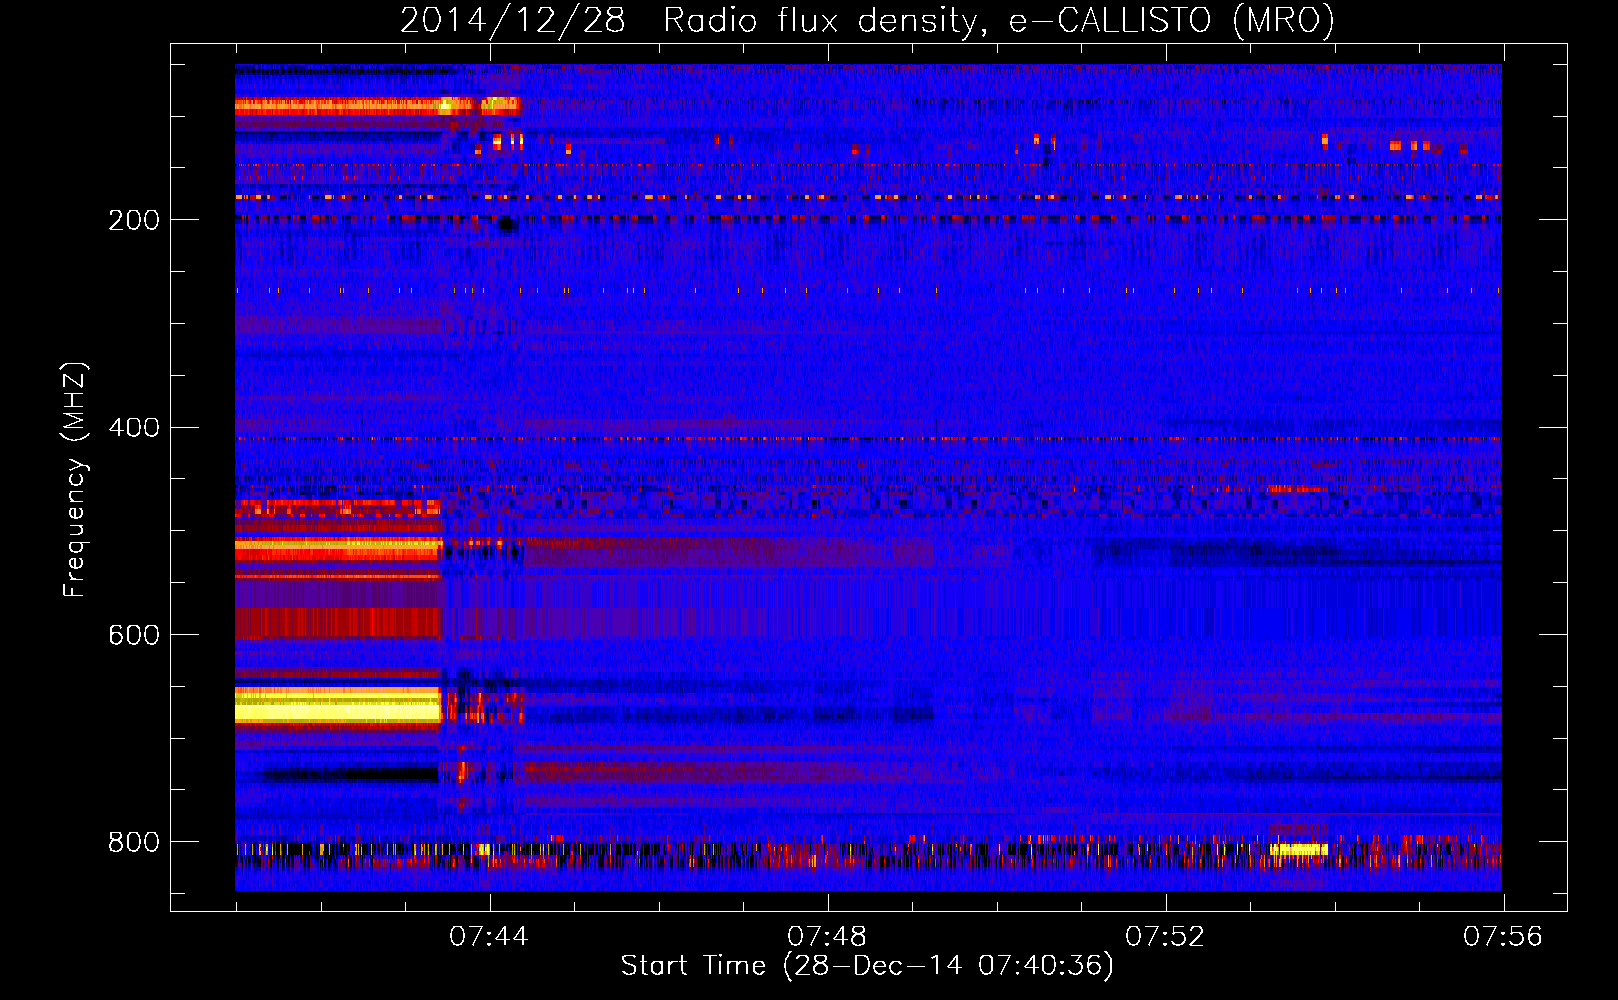
Task: Click the 800 frequency tick label
Action: (134, 842)
